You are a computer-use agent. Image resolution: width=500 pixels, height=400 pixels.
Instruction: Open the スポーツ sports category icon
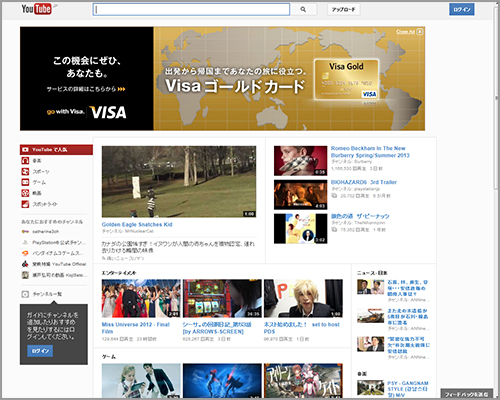(25, 171)
